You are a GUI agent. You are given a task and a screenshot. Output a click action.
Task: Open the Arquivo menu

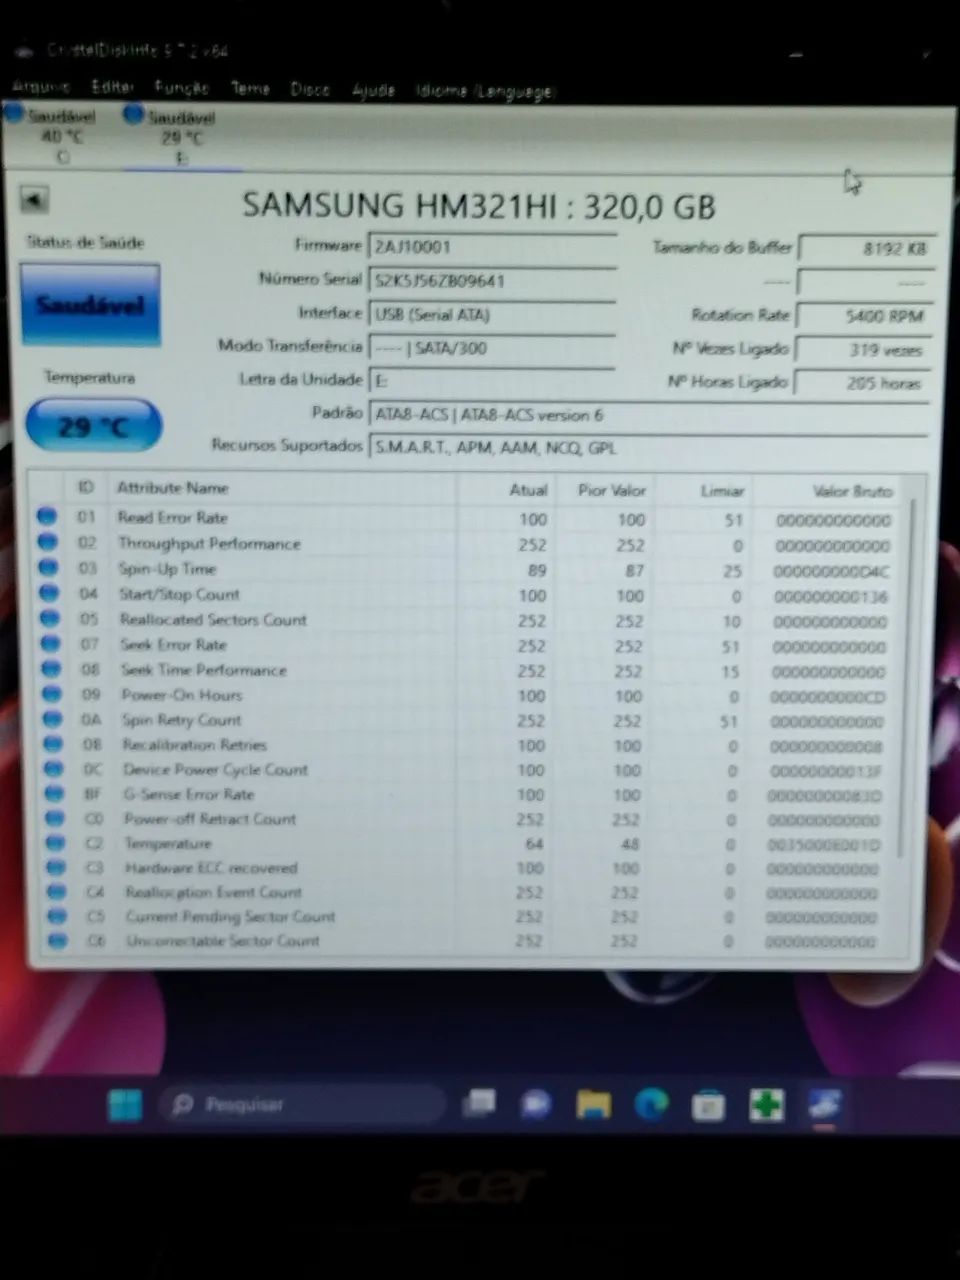pyautogui.click(x=41, y=87)
